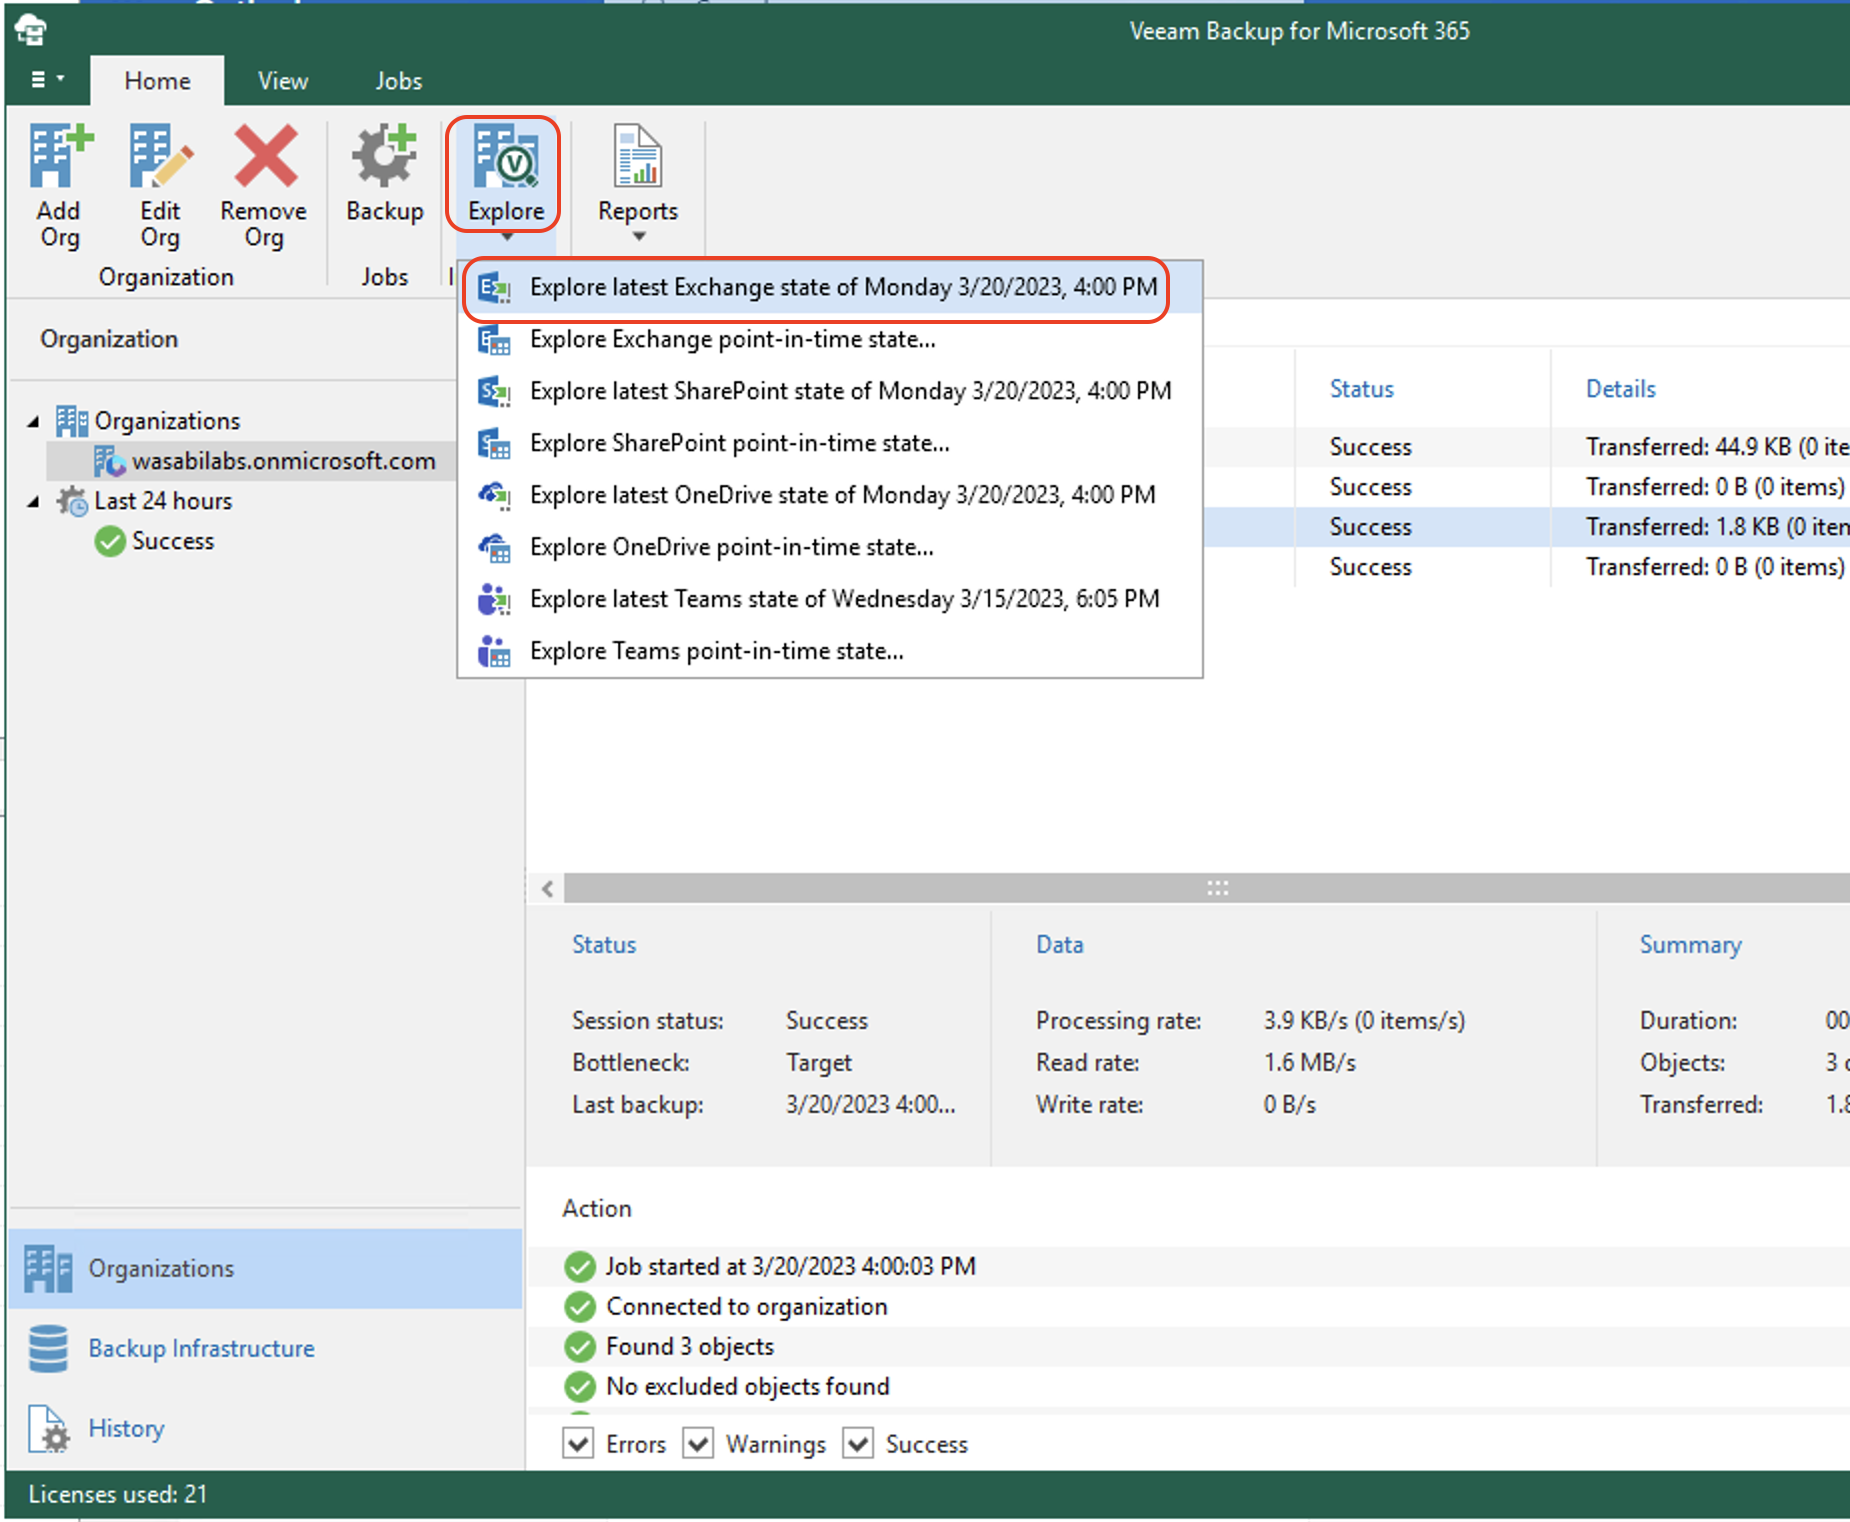The image size is (1850, 1522).
Task: Sort by the Status column header
Action: (1361, 389)
